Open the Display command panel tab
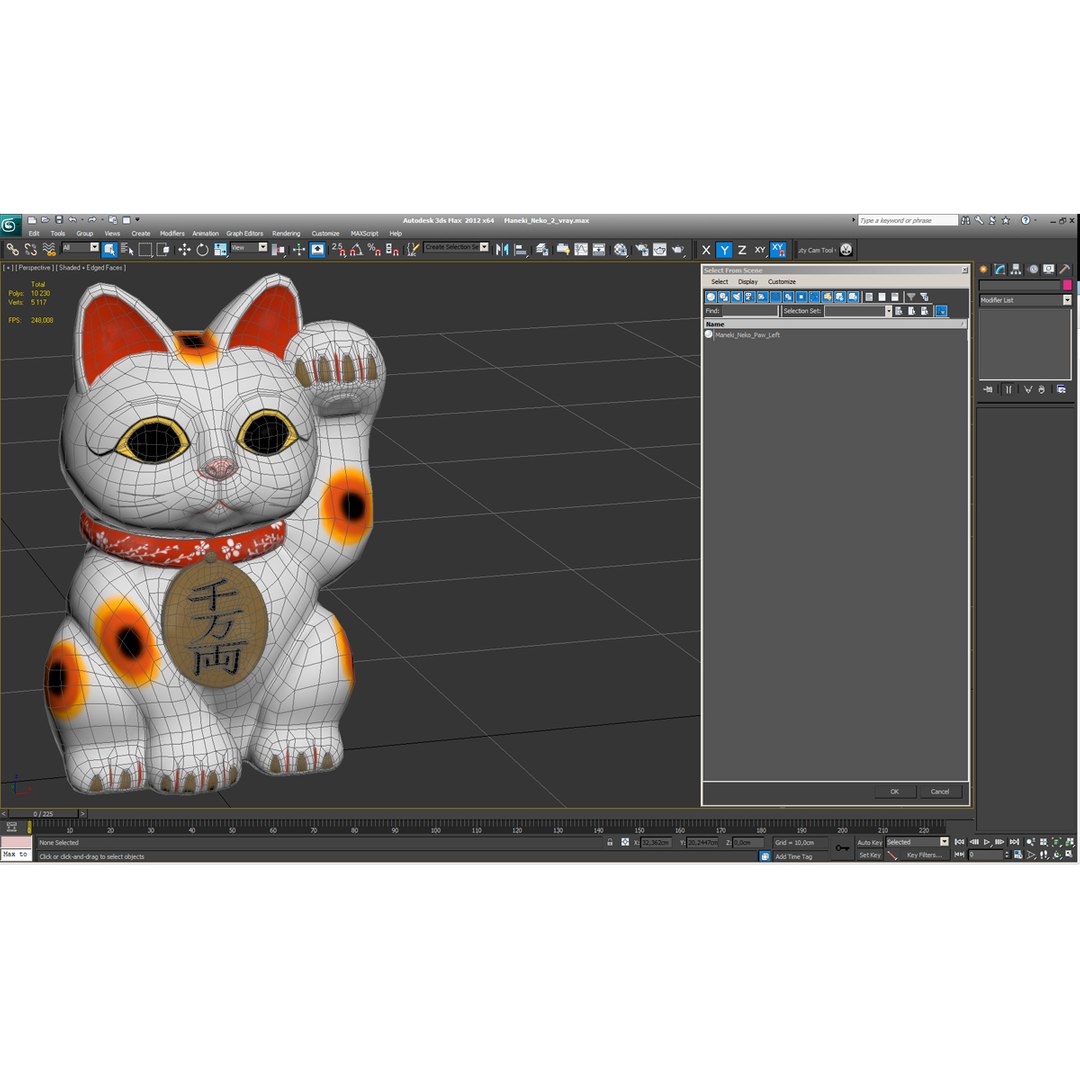1080x1080 pixels. click(1048, 269)
